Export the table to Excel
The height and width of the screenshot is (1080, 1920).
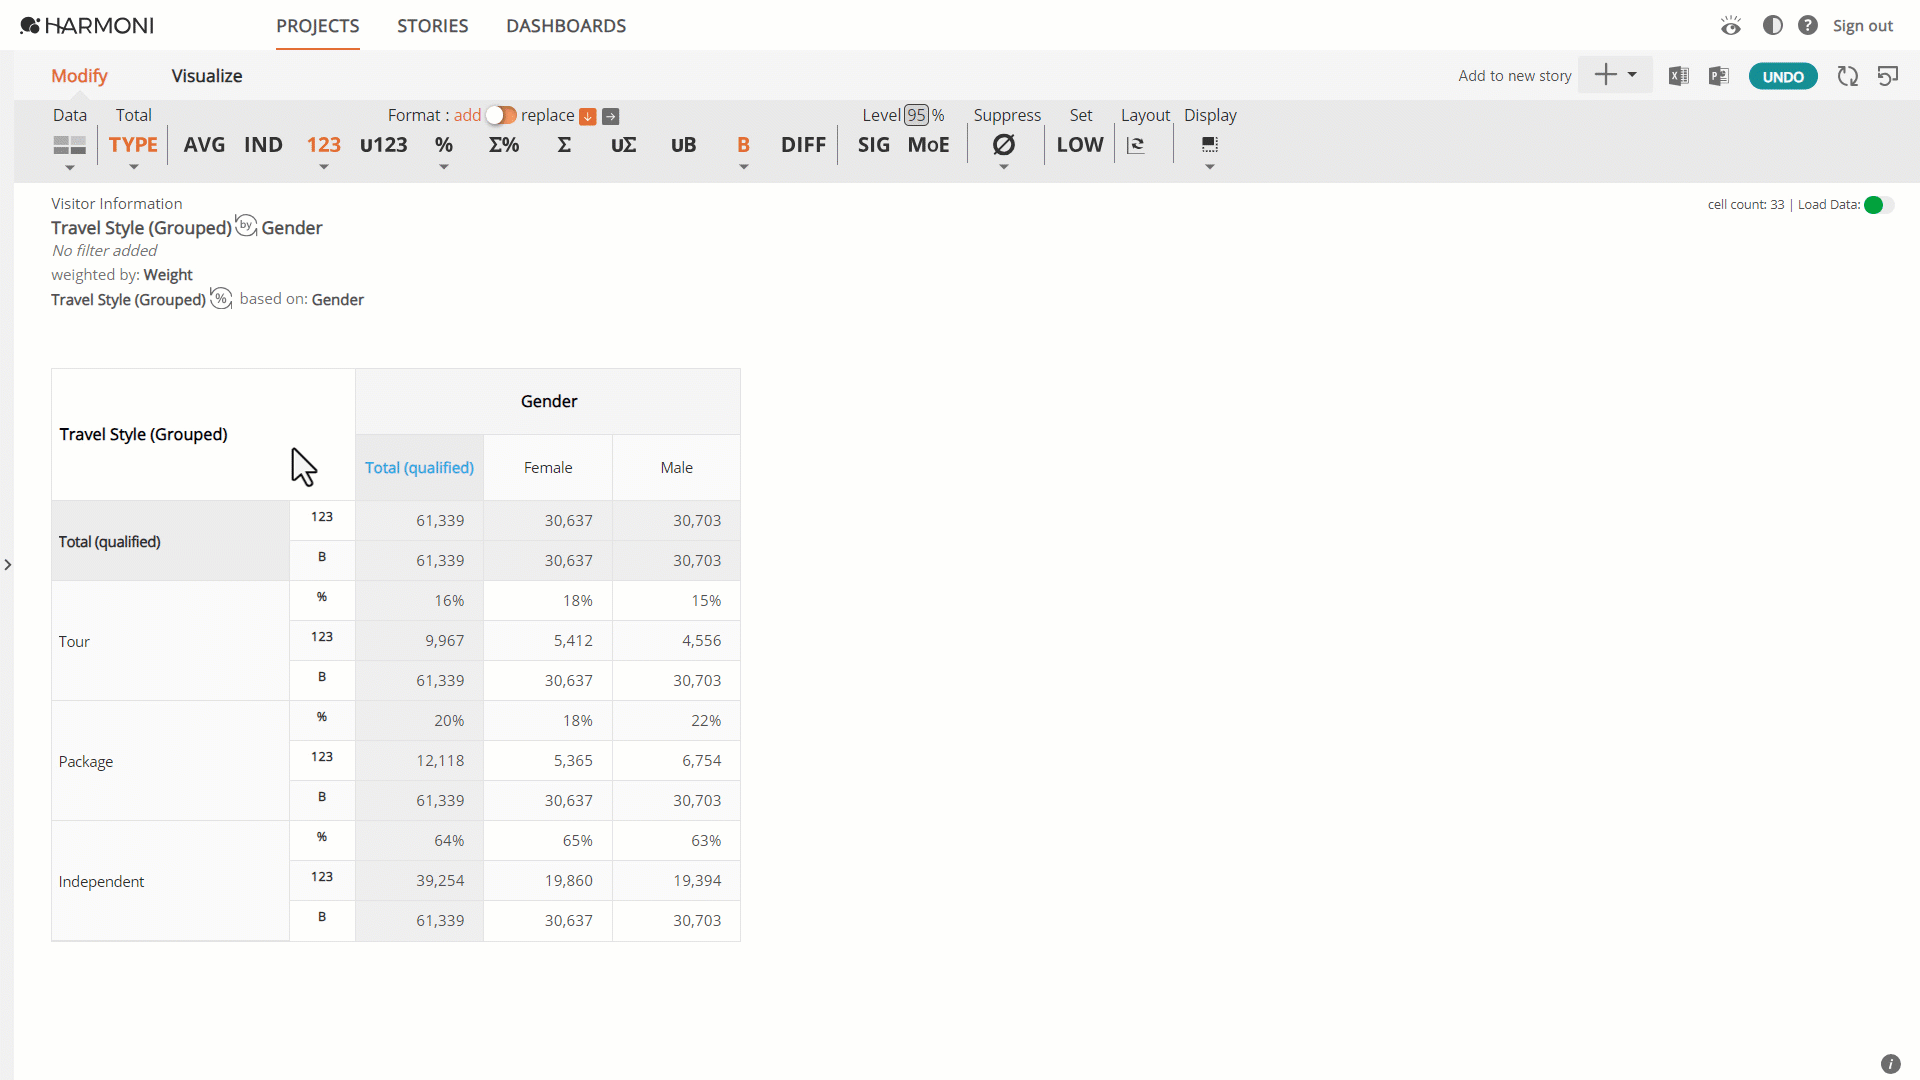point(1679,76)
